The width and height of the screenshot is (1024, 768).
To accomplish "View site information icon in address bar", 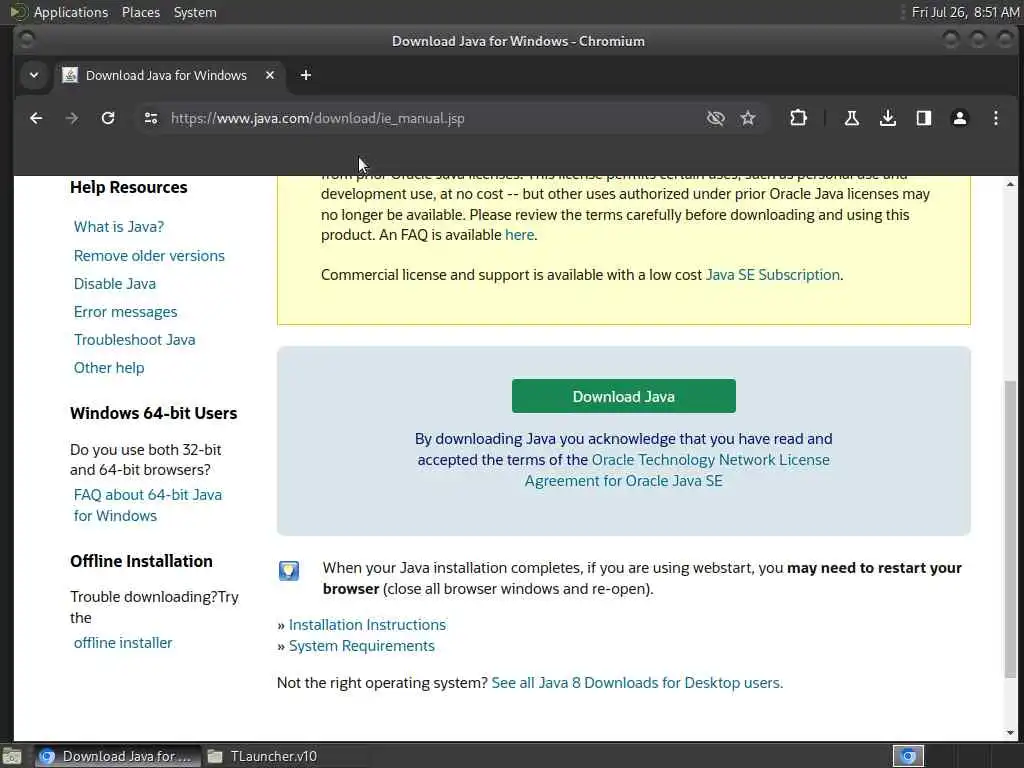I will point(151,118).
